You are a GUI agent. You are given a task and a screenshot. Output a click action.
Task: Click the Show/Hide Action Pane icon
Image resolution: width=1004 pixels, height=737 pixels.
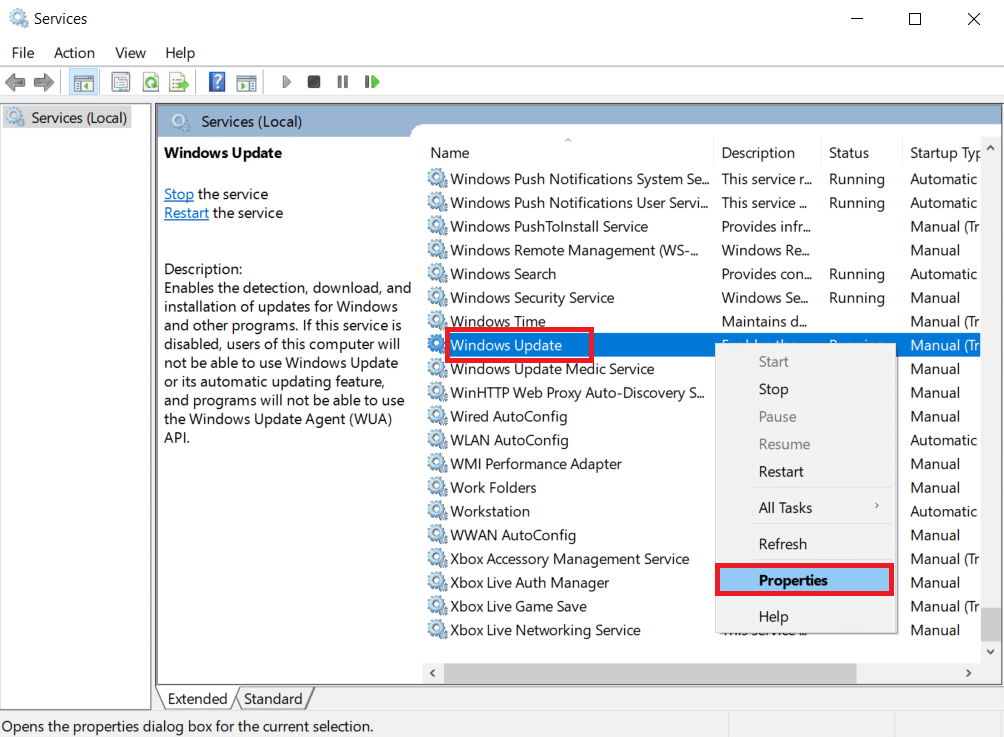[246, 81]
